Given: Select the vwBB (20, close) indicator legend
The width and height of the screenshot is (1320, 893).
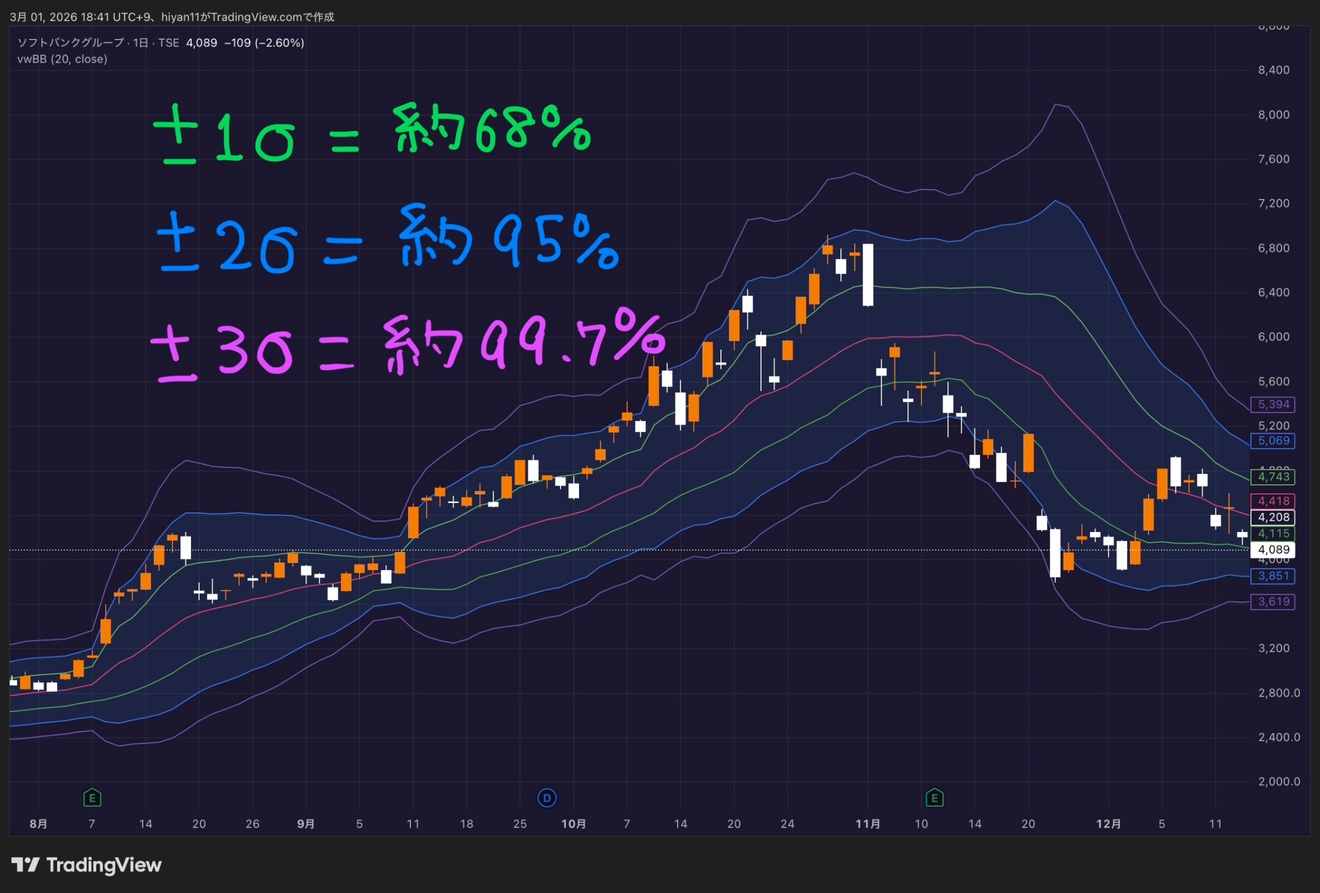Looking at the screenshot, I should [62, 59].
